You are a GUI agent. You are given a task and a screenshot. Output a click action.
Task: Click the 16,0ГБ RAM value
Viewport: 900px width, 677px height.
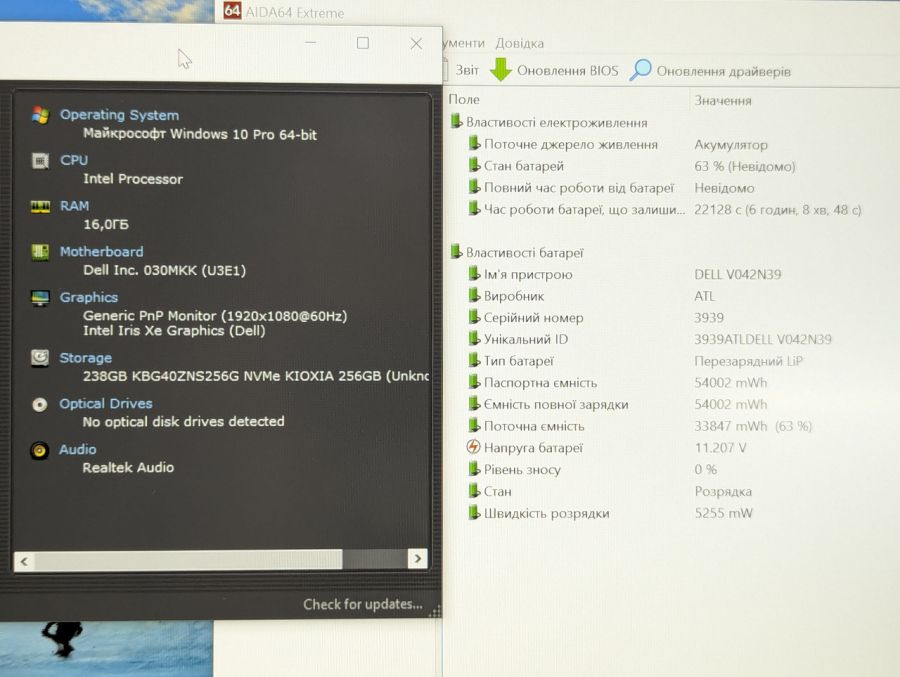pyautogui.click(x=106, y=224)
